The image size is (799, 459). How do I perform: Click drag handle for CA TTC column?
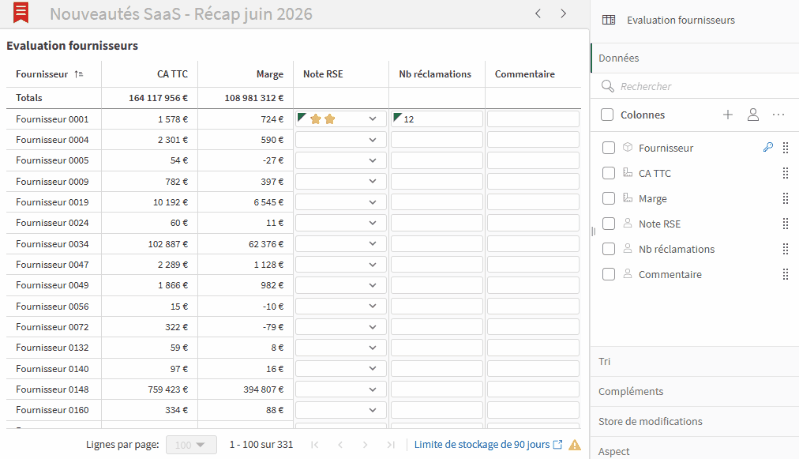coord(785,173)
